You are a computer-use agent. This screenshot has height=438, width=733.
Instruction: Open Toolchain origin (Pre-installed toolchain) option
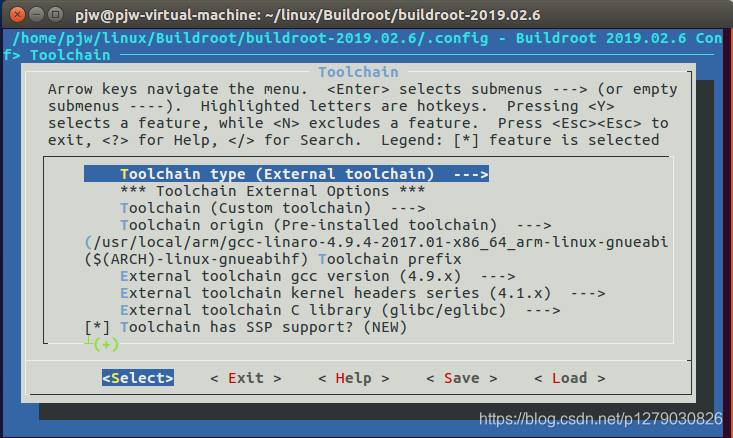click(x=336, y=225)
